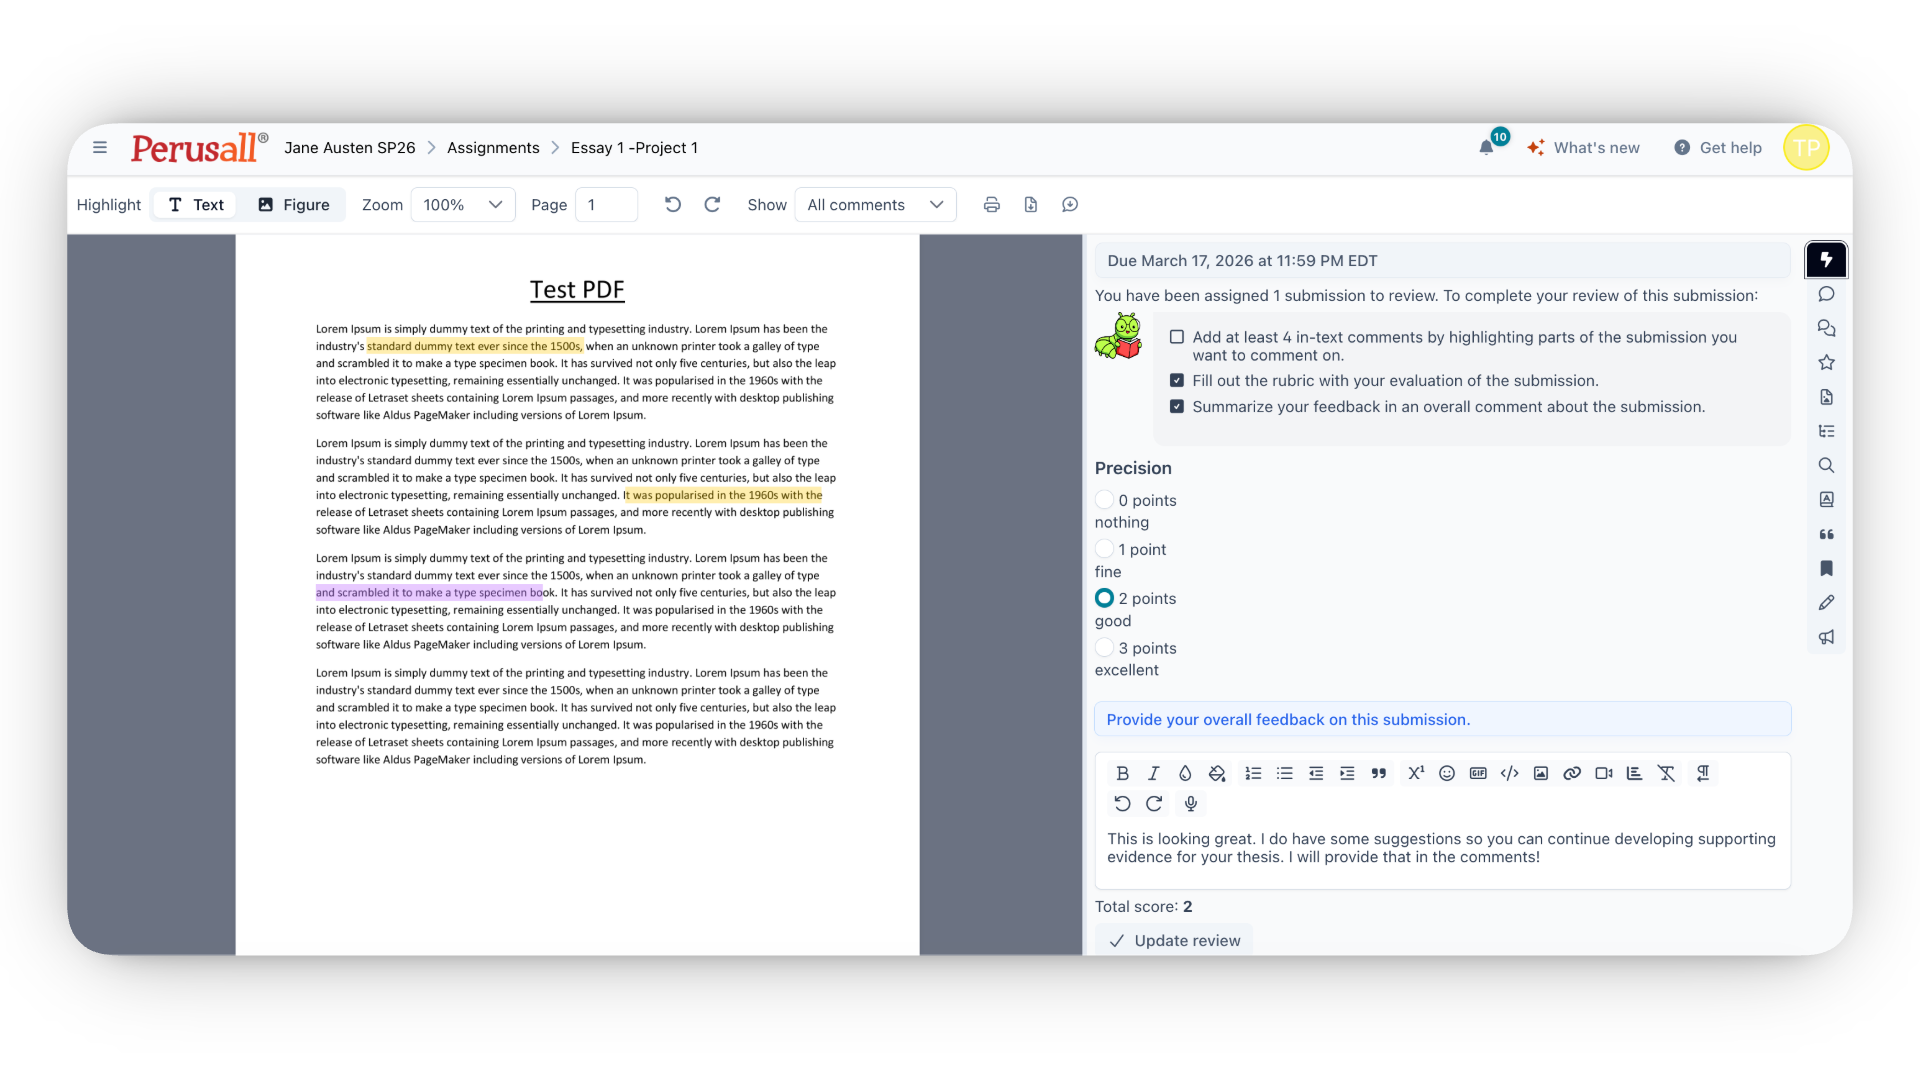Select the 1 point Precision rating
This screenshot has height=1080, width=1920.
pos(1104,549)
